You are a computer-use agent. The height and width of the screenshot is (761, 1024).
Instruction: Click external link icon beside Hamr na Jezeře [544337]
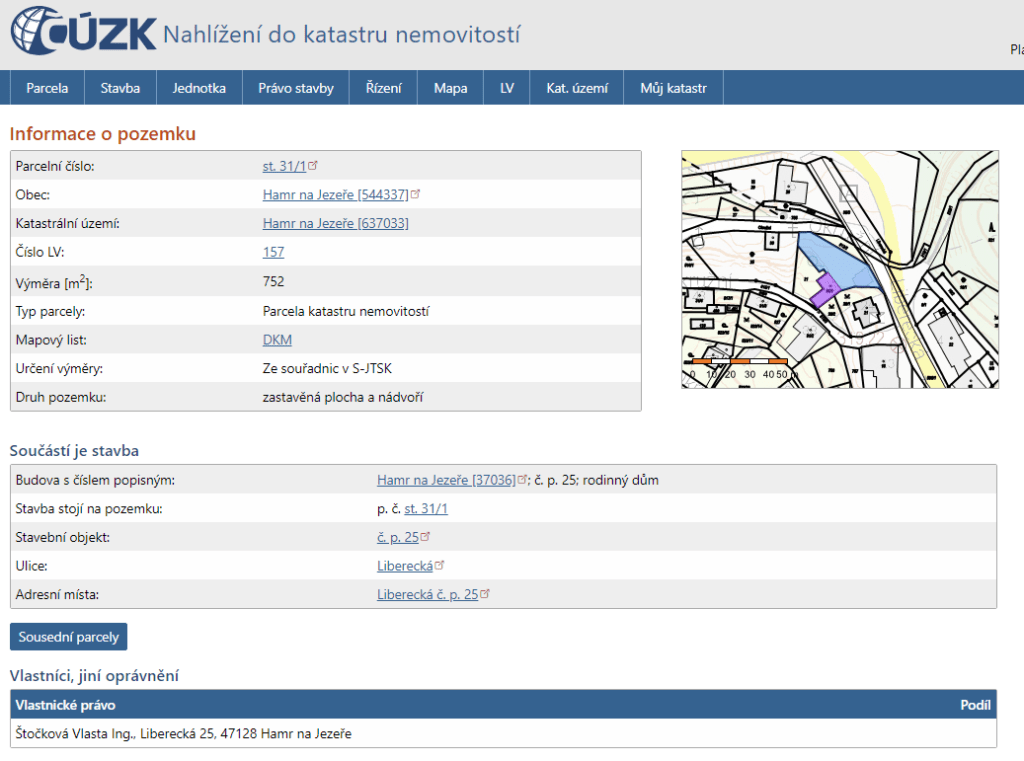(416, 194)
